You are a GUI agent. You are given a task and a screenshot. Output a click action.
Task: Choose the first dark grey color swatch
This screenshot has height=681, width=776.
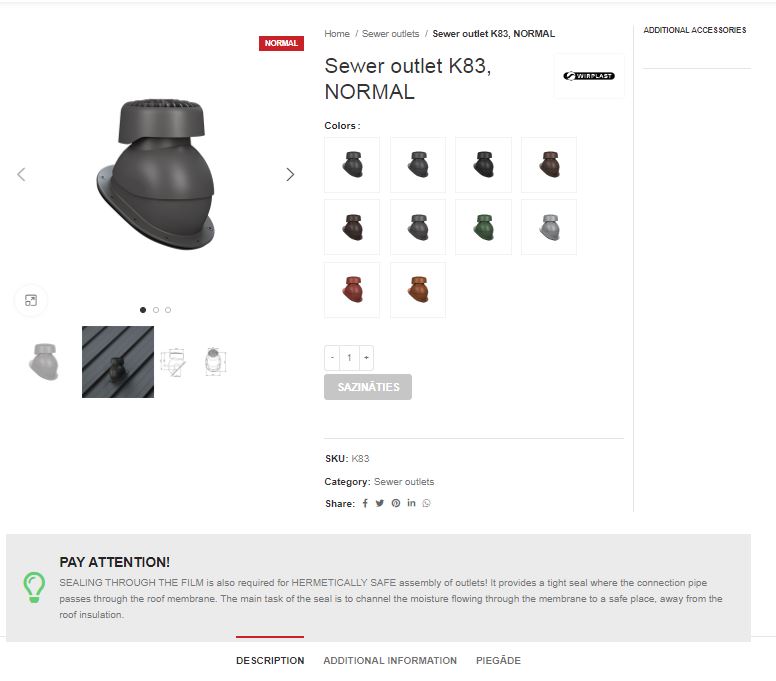[x=352, y=165]
